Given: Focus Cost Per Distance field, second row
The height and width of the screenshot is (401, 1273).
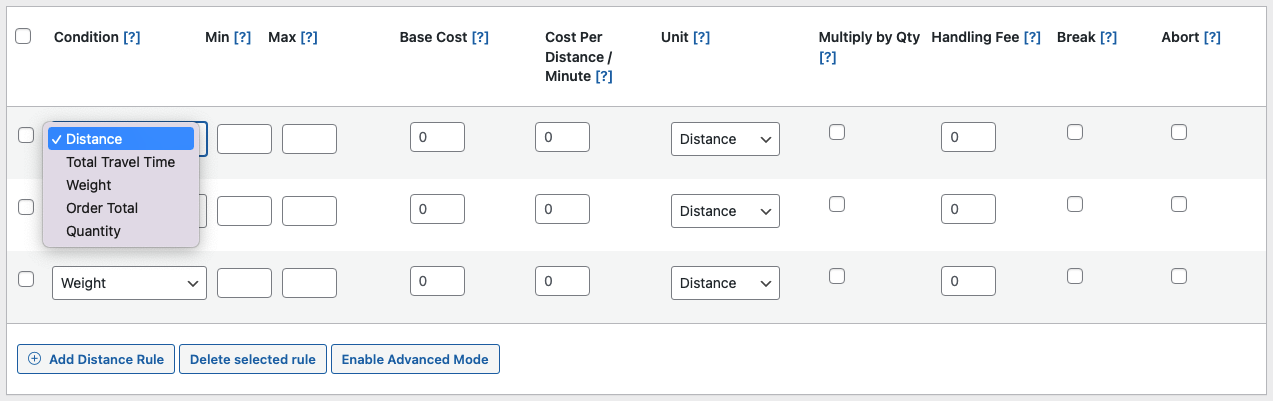Looking at the screenshot, I should [x=562, y=209].
